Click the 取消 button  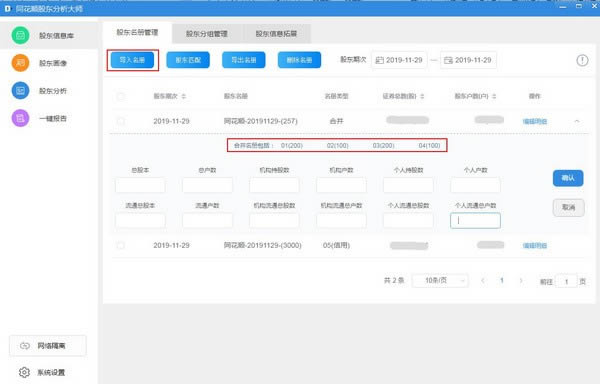[569, 207]
